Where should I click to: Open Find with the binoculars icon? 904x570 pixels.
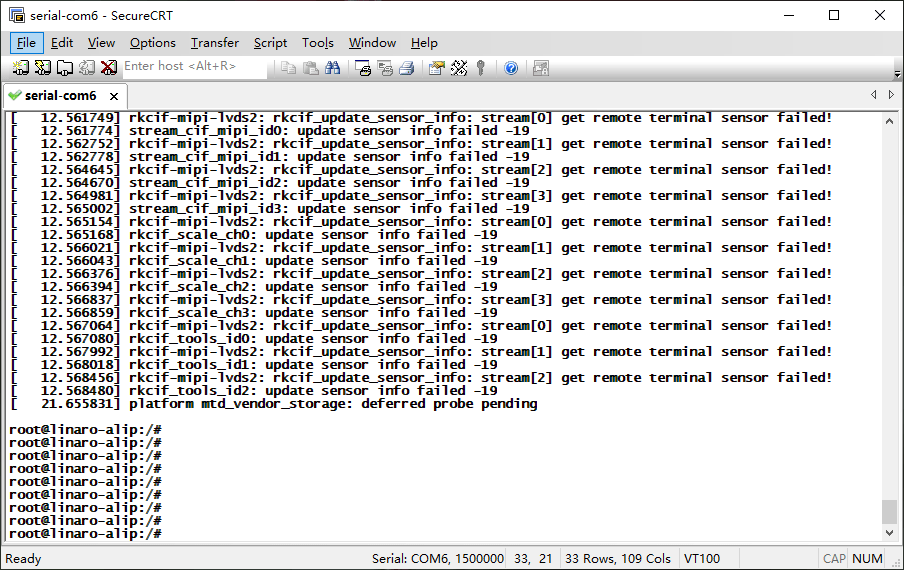coord(333,68)
